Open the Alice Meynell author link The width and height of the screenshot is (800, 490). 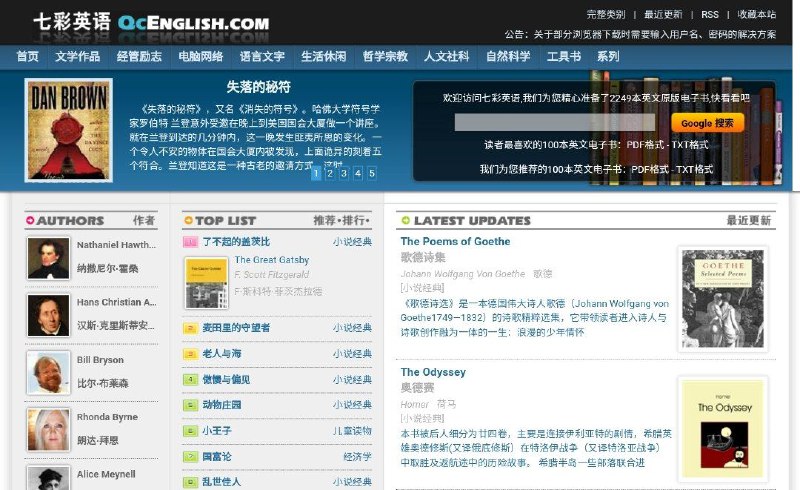point(106,474)
